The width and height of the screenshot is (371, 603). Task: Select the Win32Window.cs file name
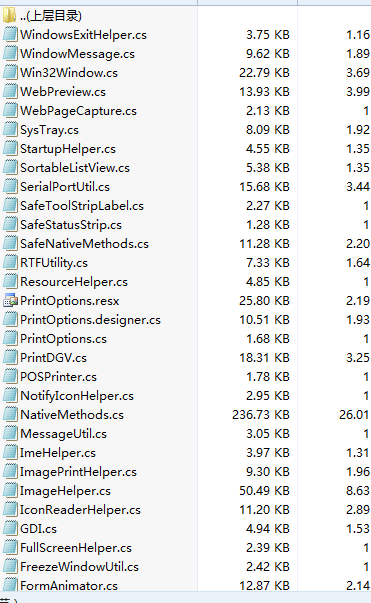click(x=69, y=73)
